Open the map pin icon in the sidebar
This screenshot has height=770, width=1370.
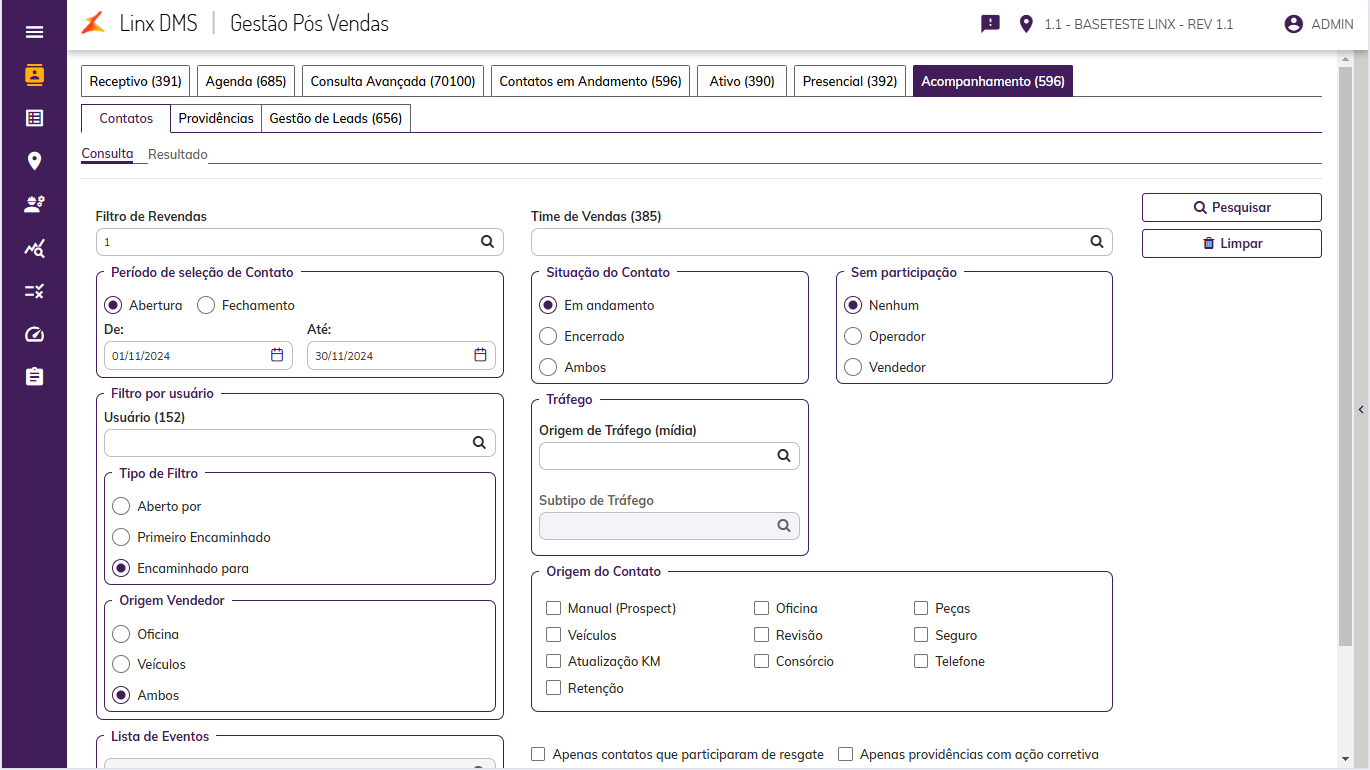click(x=34, y=161)
